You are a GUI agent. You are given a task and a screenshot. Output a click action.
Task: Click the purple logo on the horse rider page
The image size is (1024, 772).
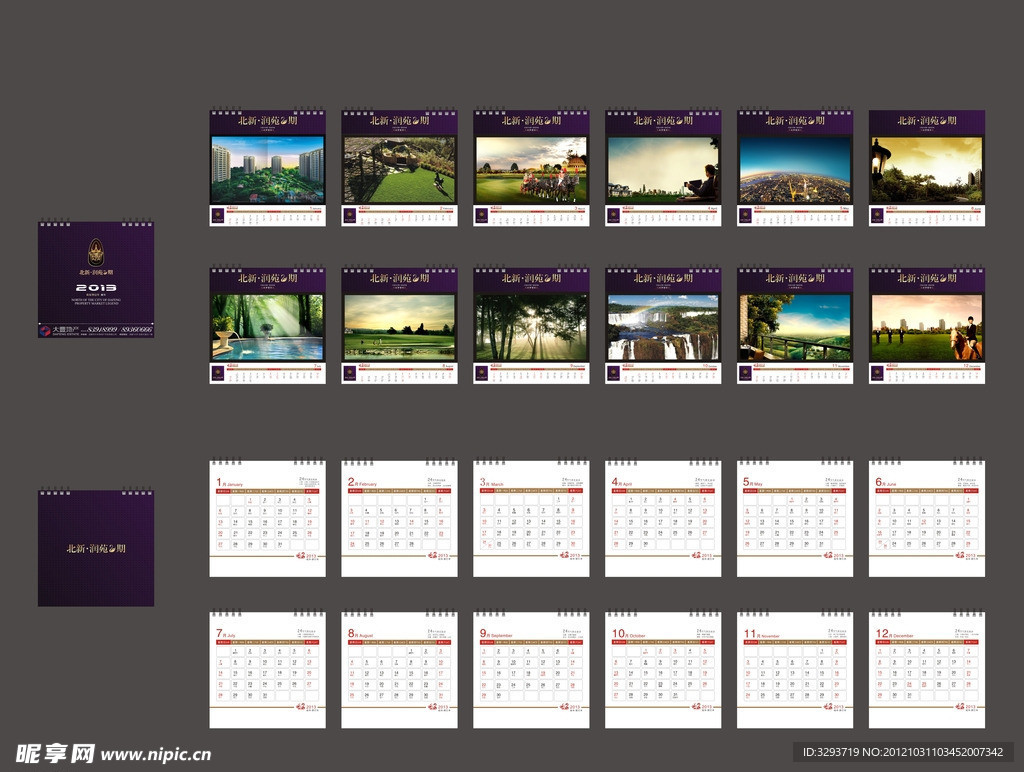[x=877, y=373]
